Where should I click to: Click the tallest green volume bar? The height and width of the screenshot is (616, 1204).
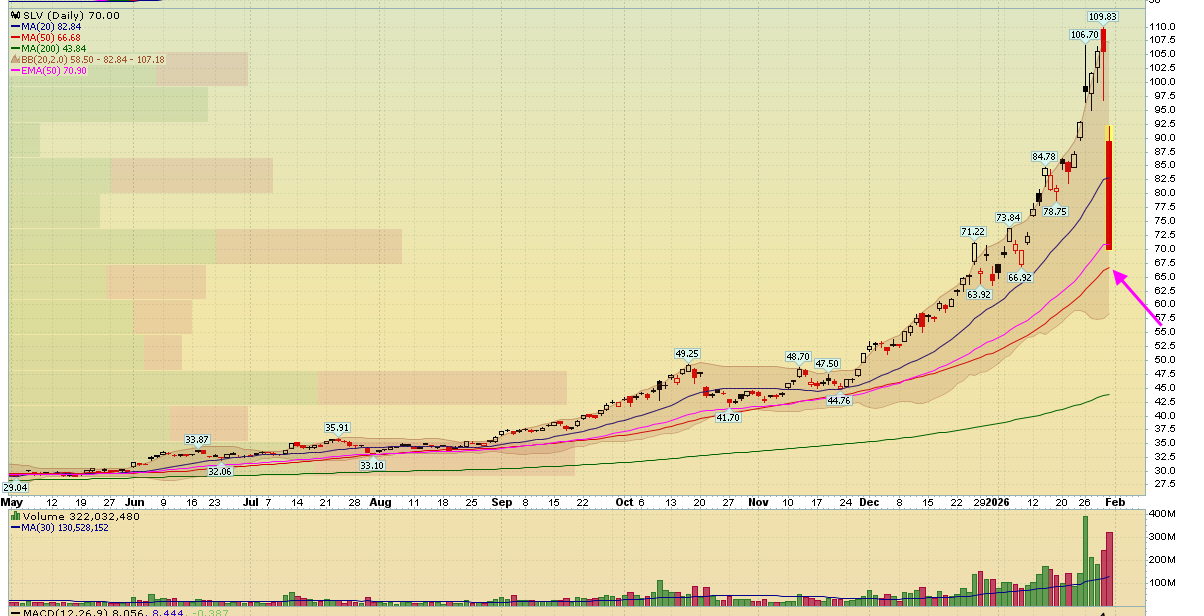pos(1086,559)
